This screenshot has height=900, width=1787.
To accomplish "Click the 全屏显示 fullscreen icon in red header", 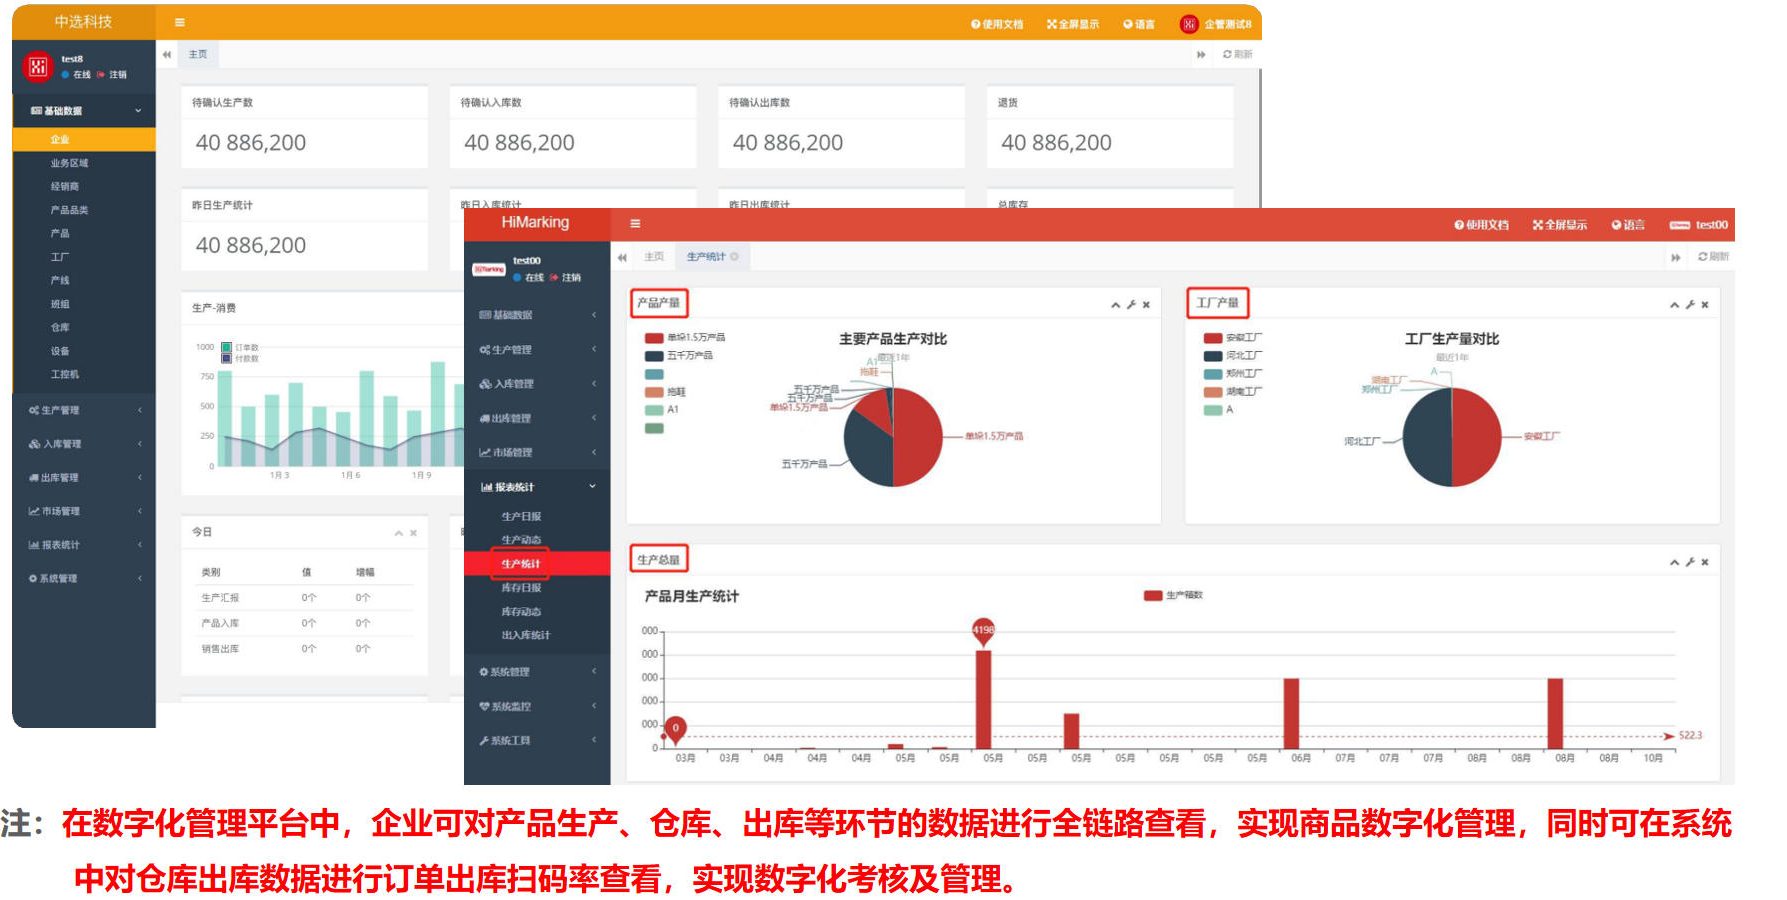I will (1538, 225).
